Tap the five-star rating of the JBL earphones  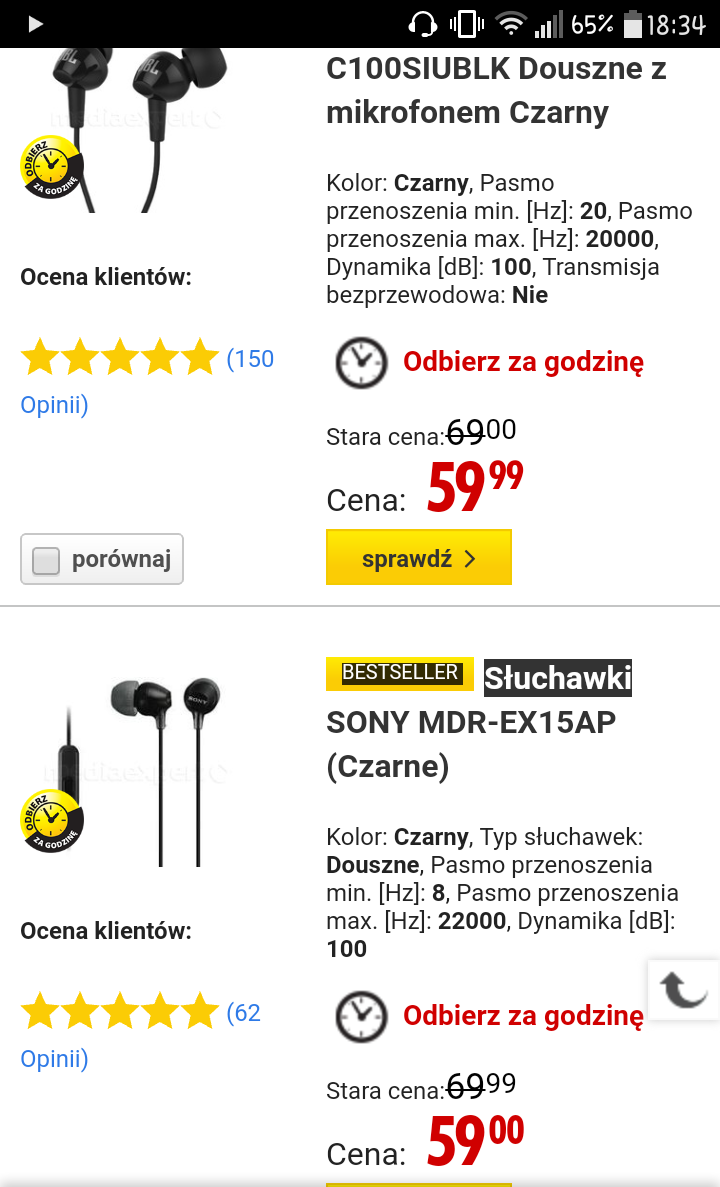(x=119, y=358)
